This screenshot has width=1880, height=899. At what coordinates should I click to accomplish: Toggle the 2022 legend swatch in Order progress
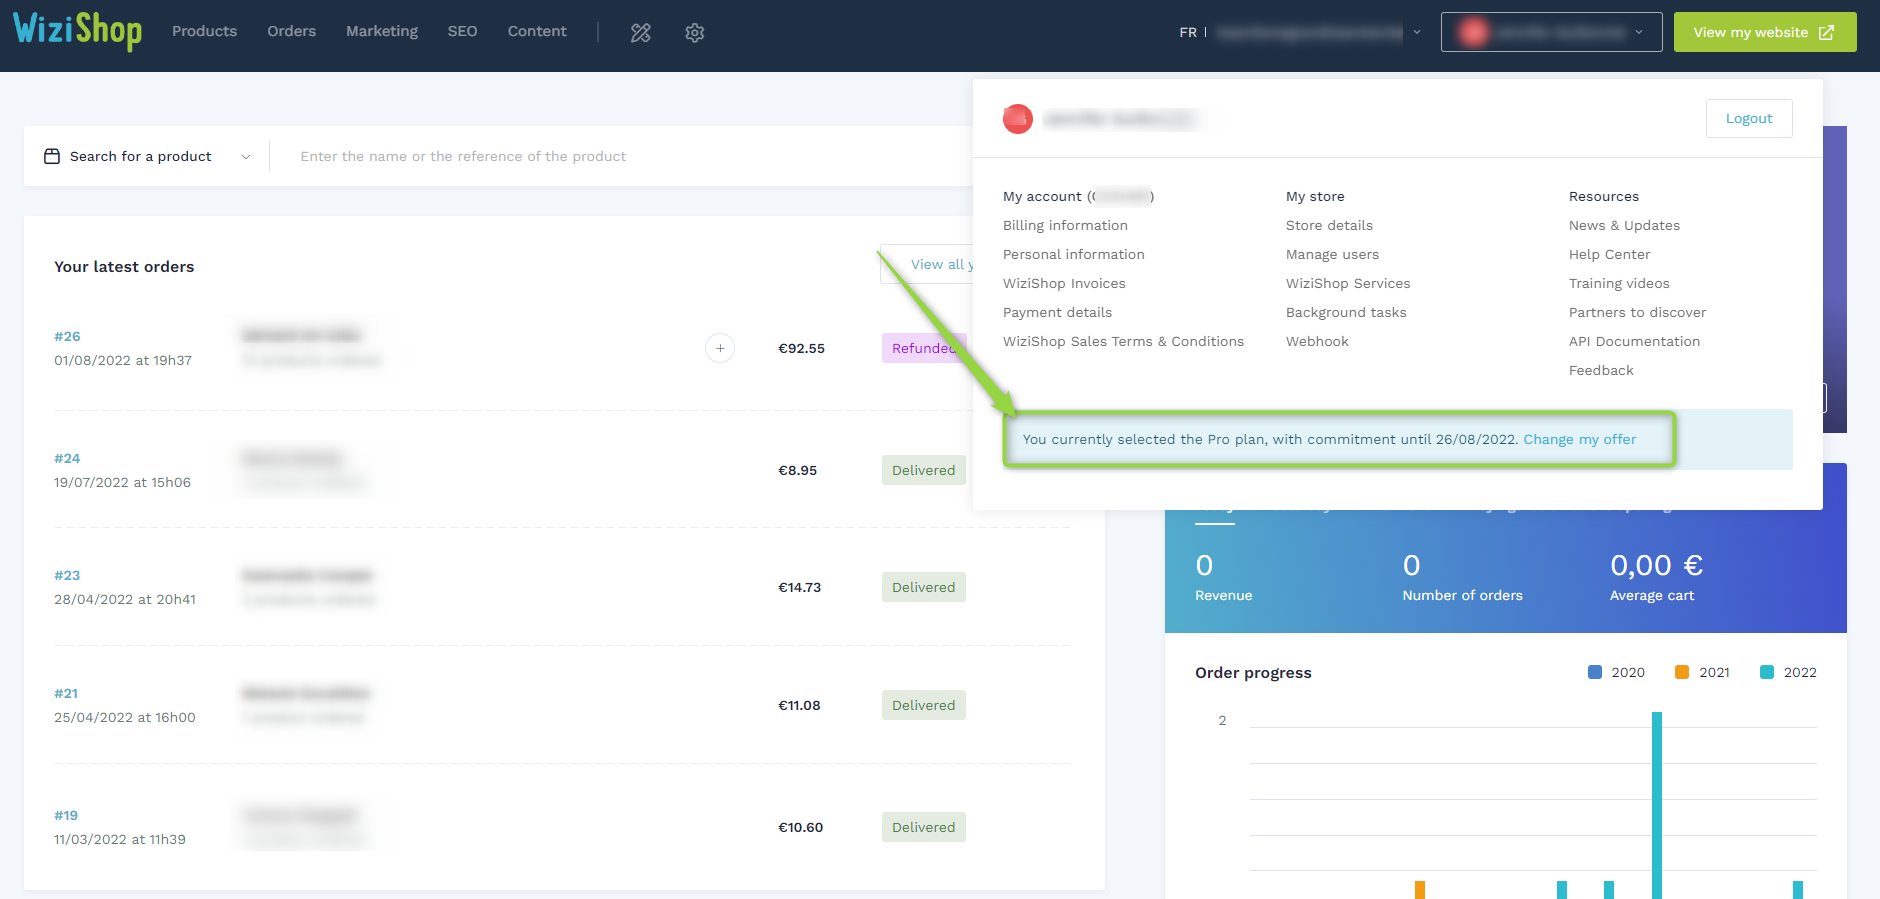(1767, 672)
